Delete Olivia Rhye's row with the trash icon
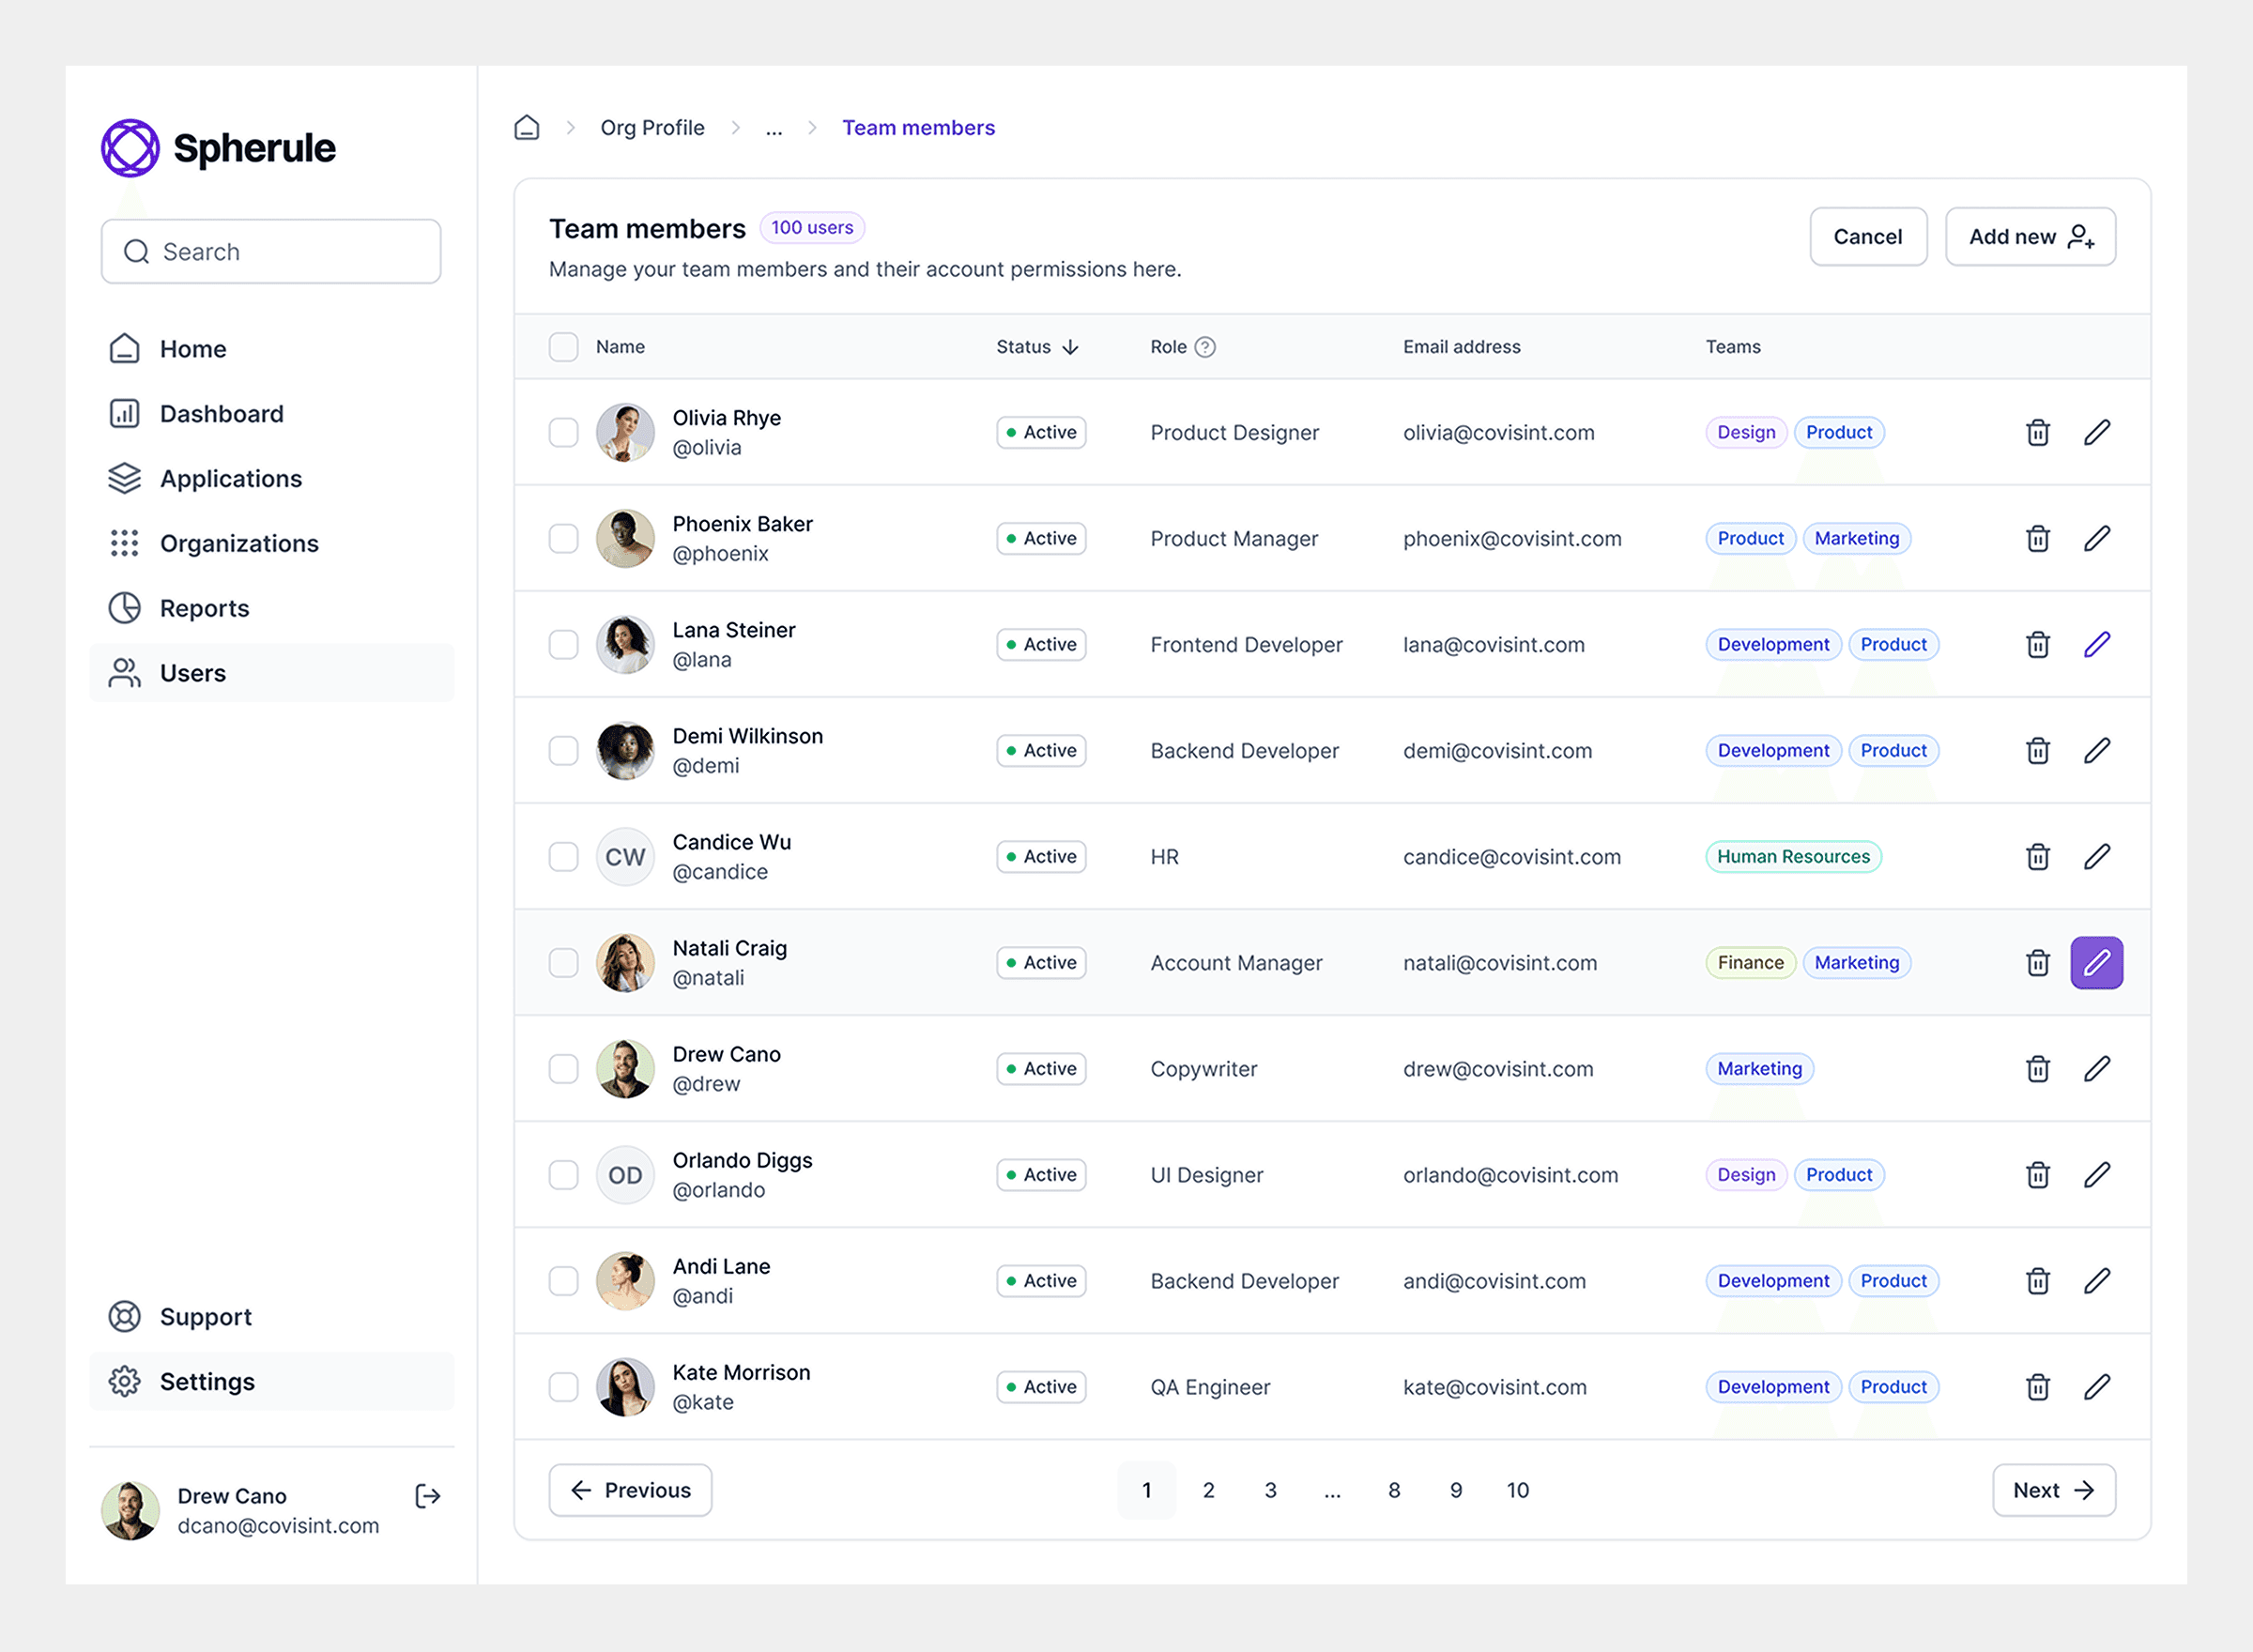The height and width of the screenshot is (1652, 2253). point(2037,433)
